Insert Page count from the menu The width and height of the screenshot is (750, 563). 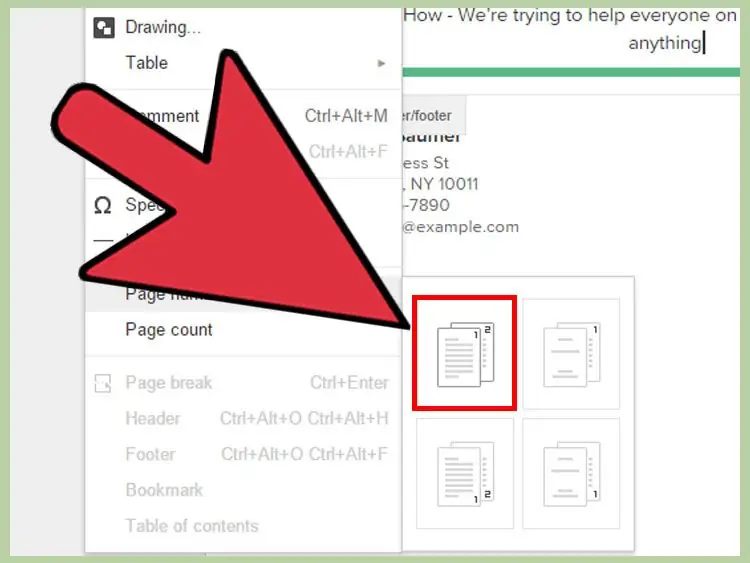click(x=169, y=330)
